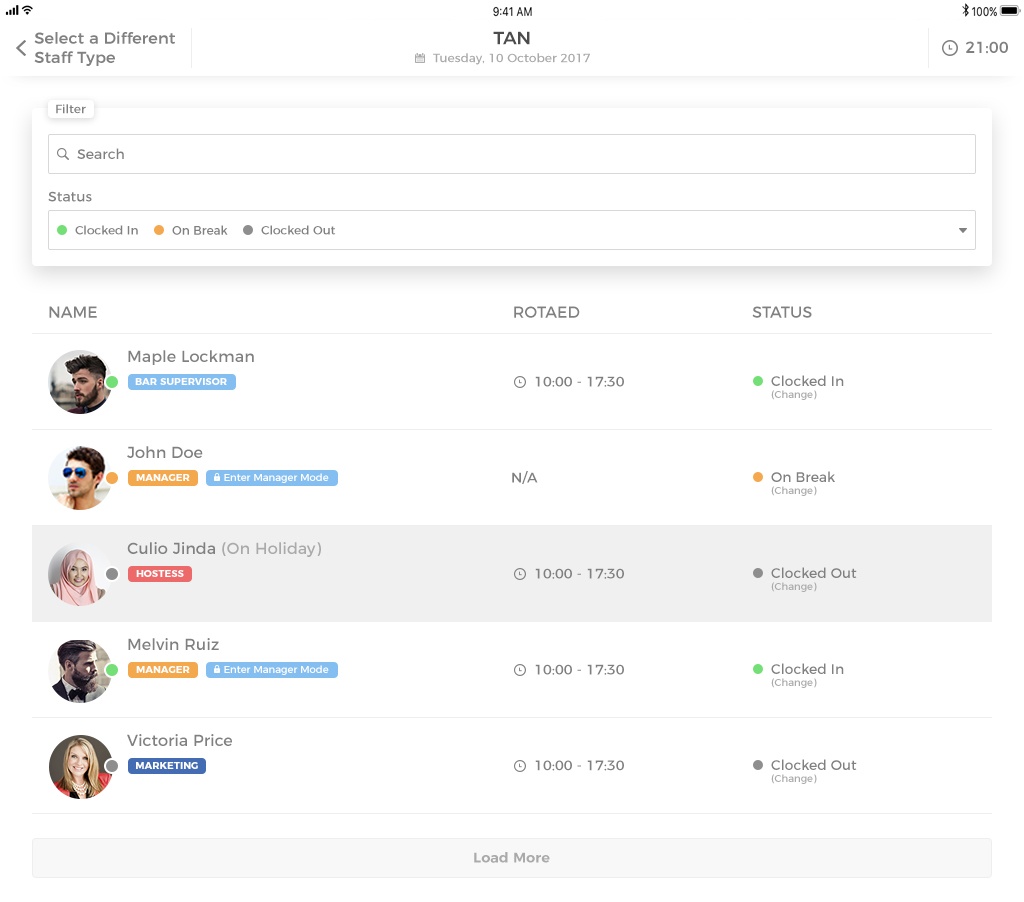Change Victoria Price's Clocked Out status
Image resolution: width=1024 pixels, height=902 pixels.
794,779
